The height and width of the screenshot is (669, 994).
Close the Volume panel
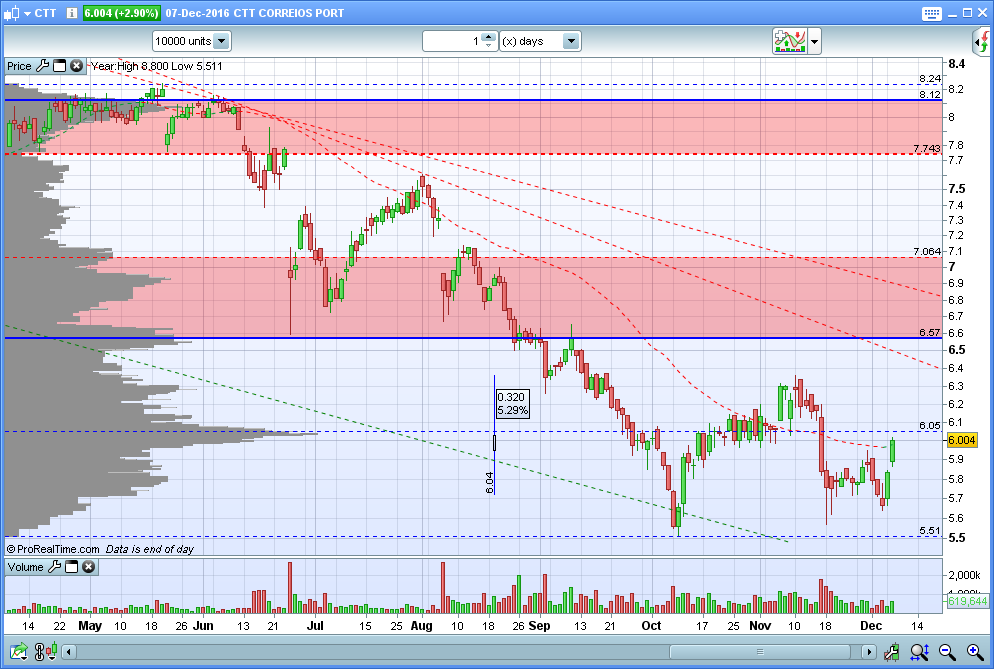pos(89,566)
